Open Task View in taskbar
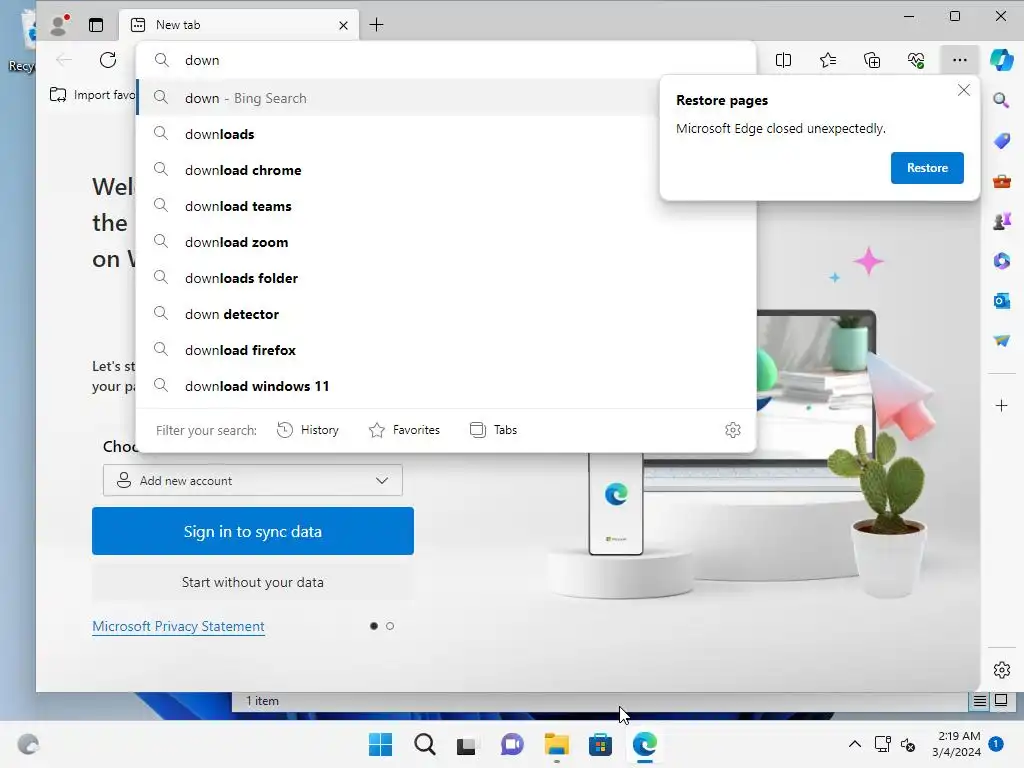The image size is (1024, 768). 468,744
